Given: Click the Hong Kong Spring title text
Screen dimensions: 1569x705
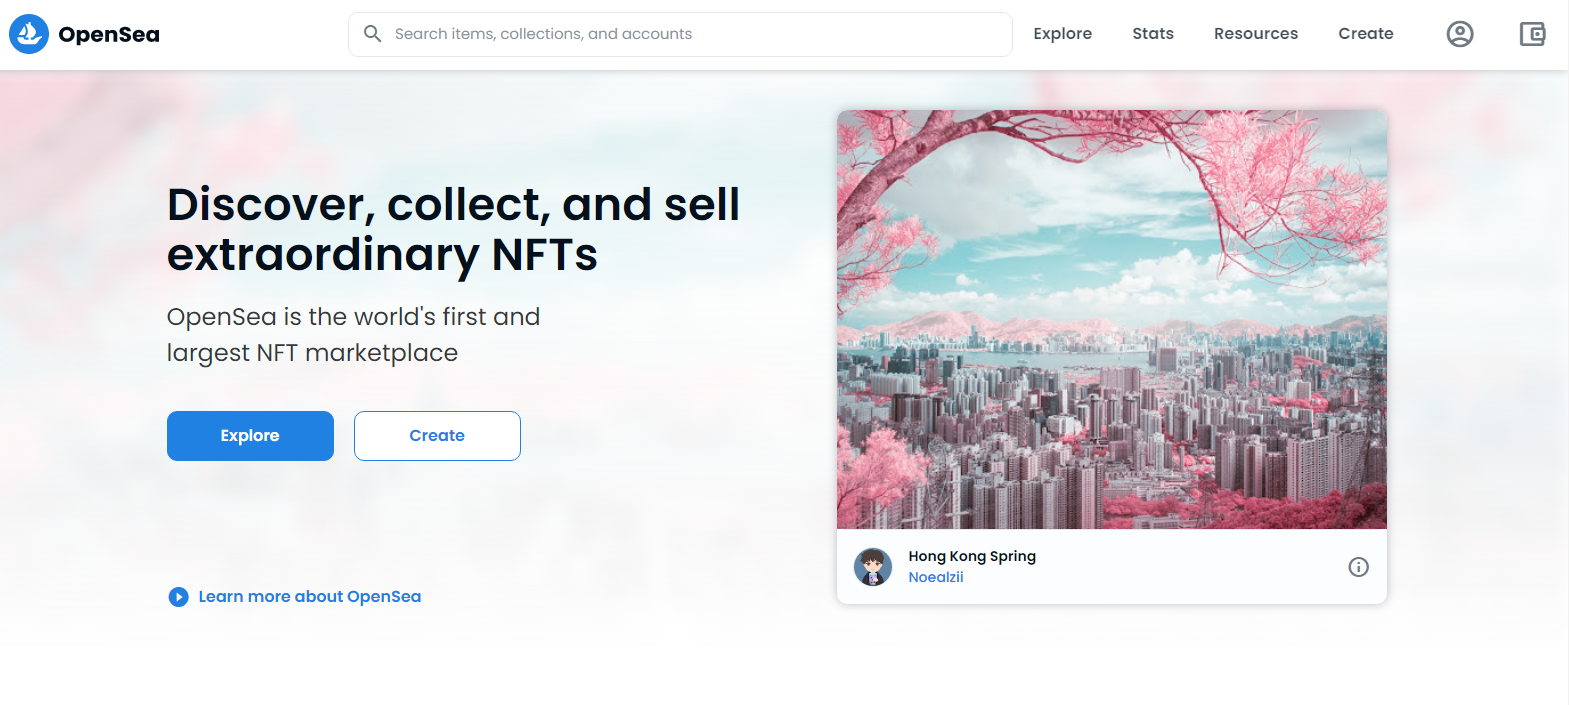Looking at the screenshot, I should point(972,556).
